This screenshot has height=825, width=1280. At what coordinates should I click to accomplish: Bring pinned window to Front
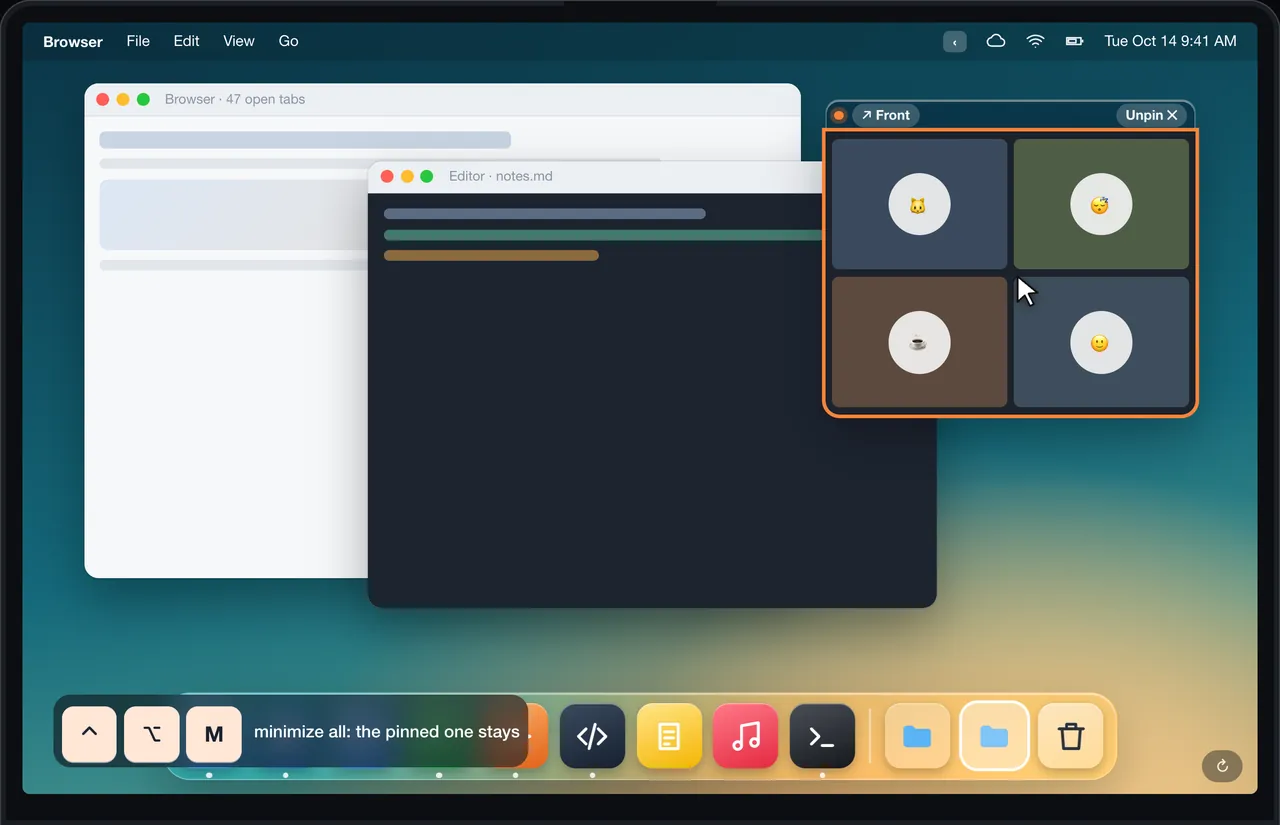coord(885,115)
